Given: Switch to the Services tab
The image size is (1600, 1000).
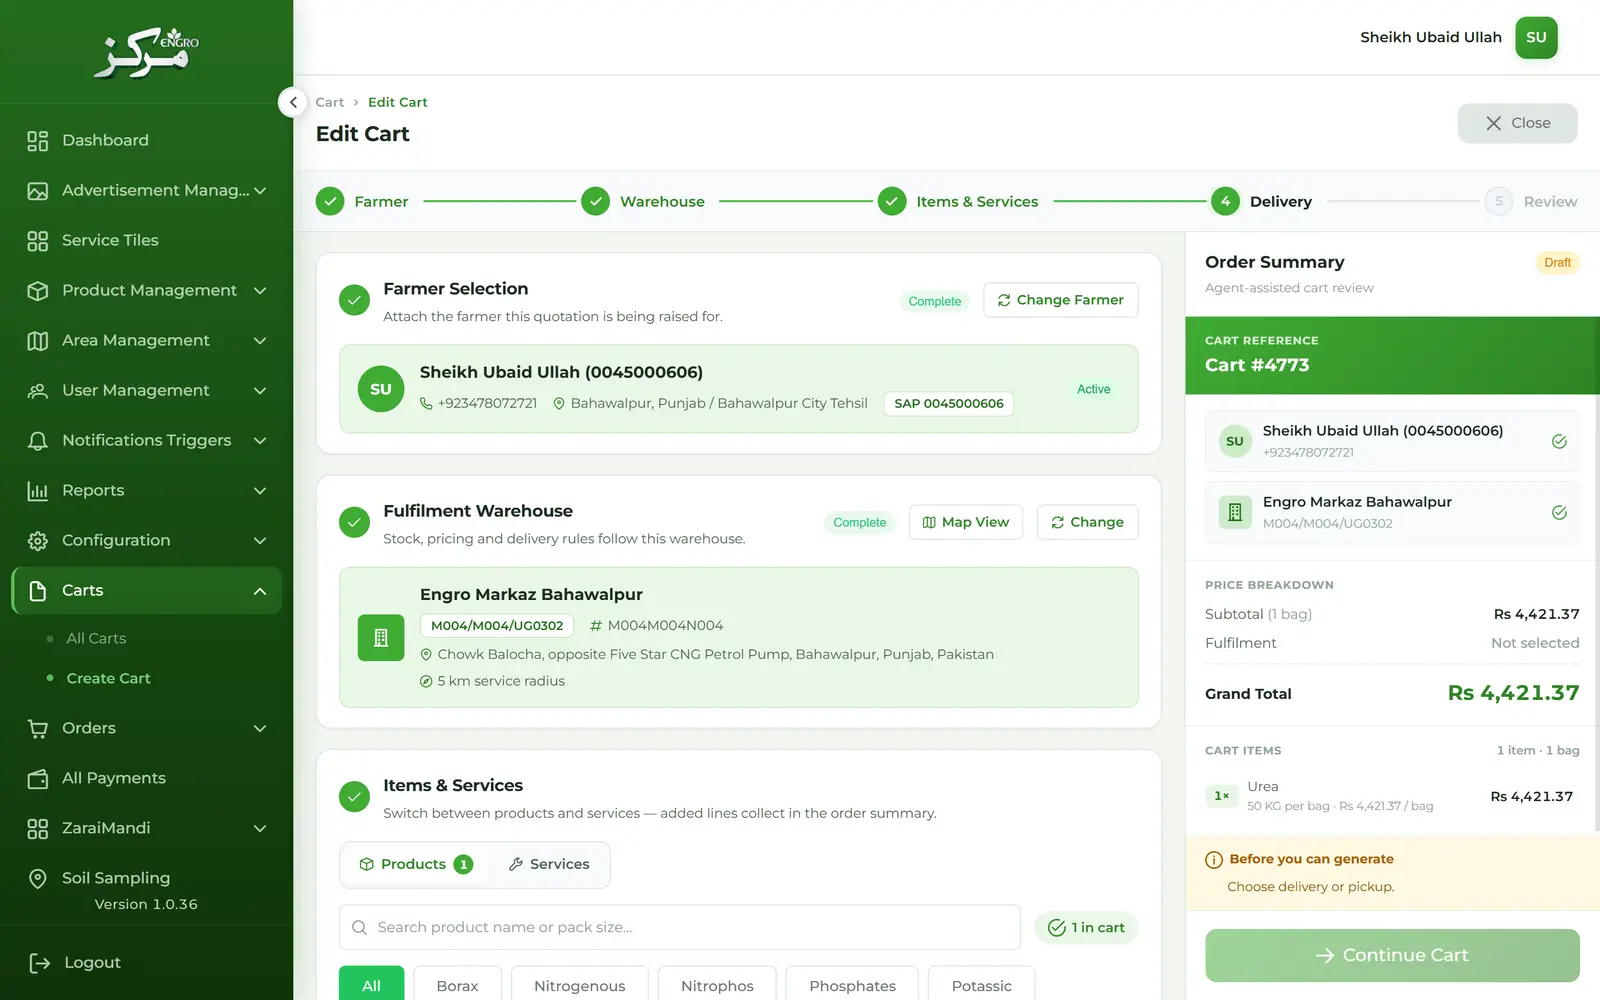Looking at the screenshot, I should tap(549, 864).
